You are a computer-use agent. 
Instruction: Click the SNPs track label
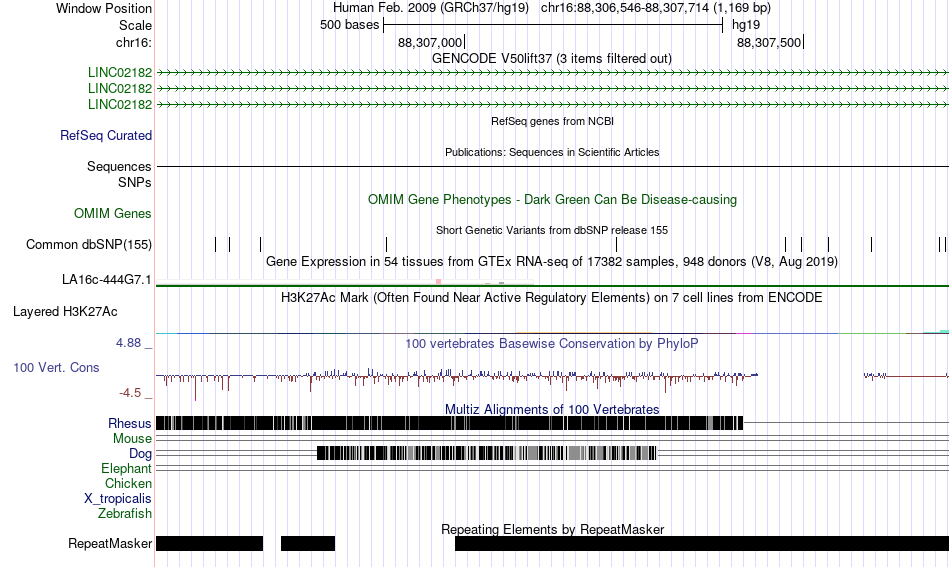coord(135,182)
